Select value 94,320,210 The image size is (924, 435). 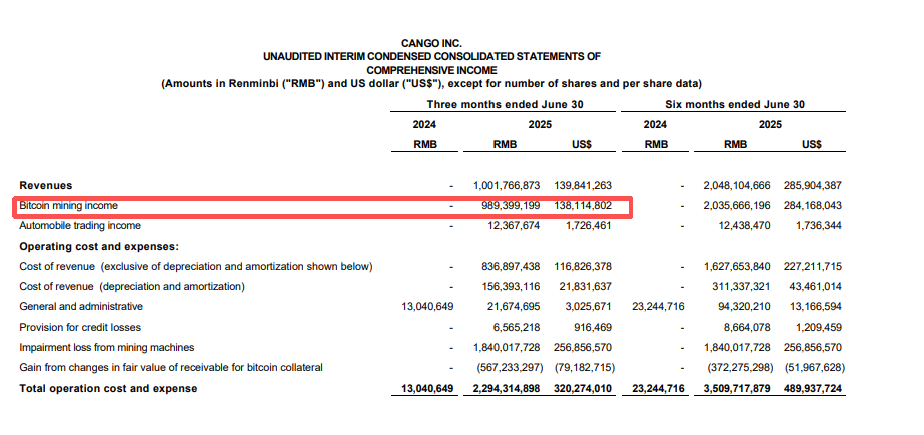(744, 307)
